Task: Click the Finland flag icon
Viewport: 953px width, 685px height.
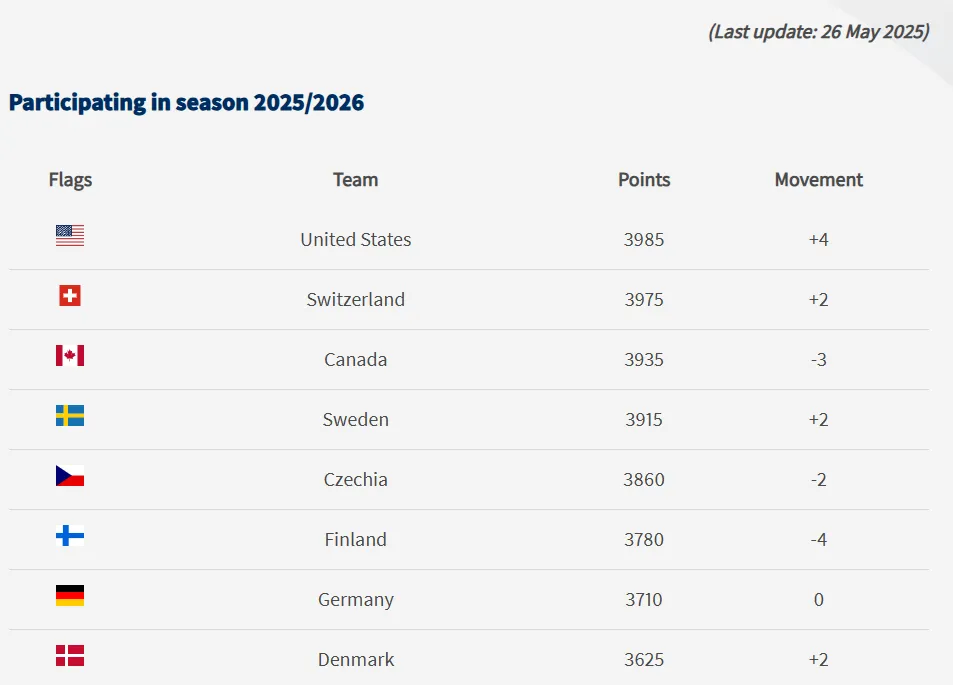Action: [70, 536]
